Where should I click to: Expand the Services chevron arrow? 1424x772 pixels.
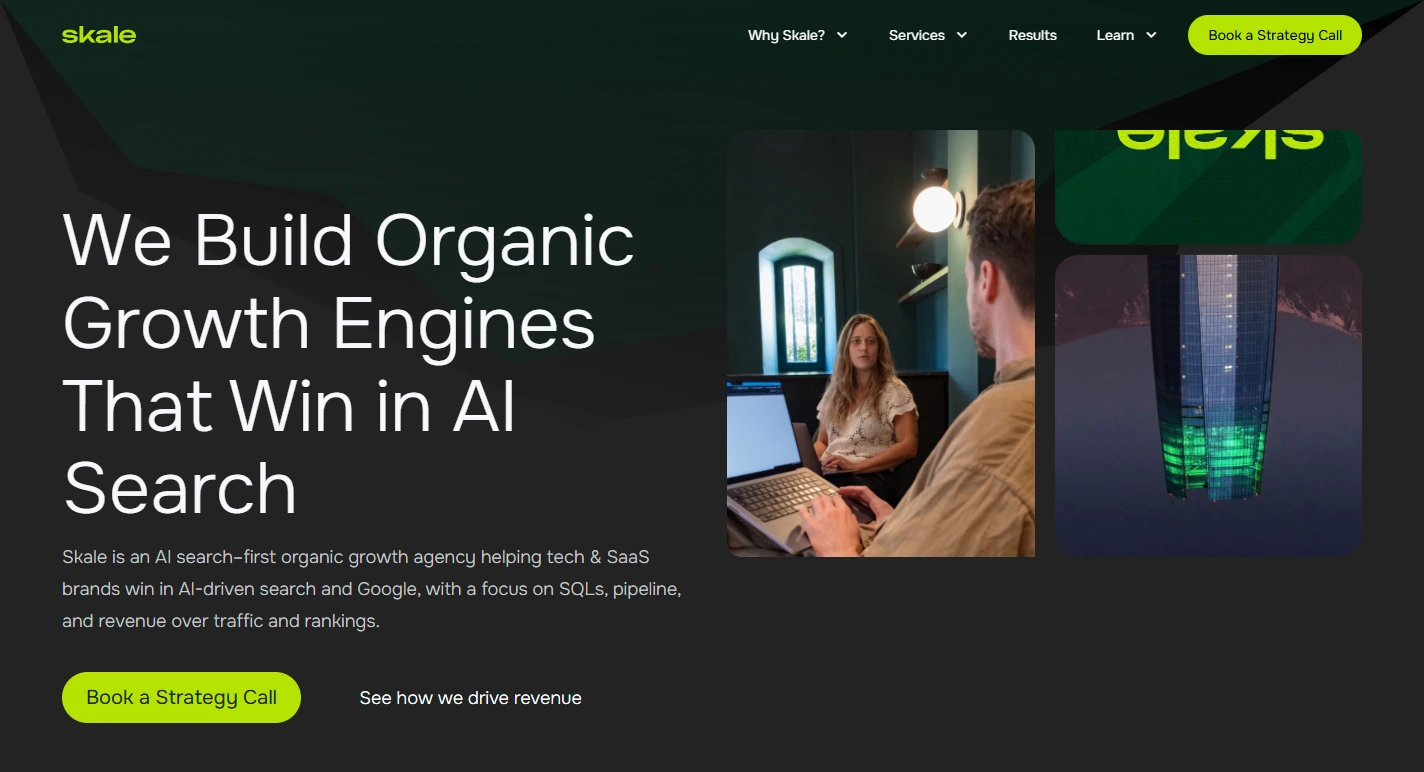(x=962, y=35)
